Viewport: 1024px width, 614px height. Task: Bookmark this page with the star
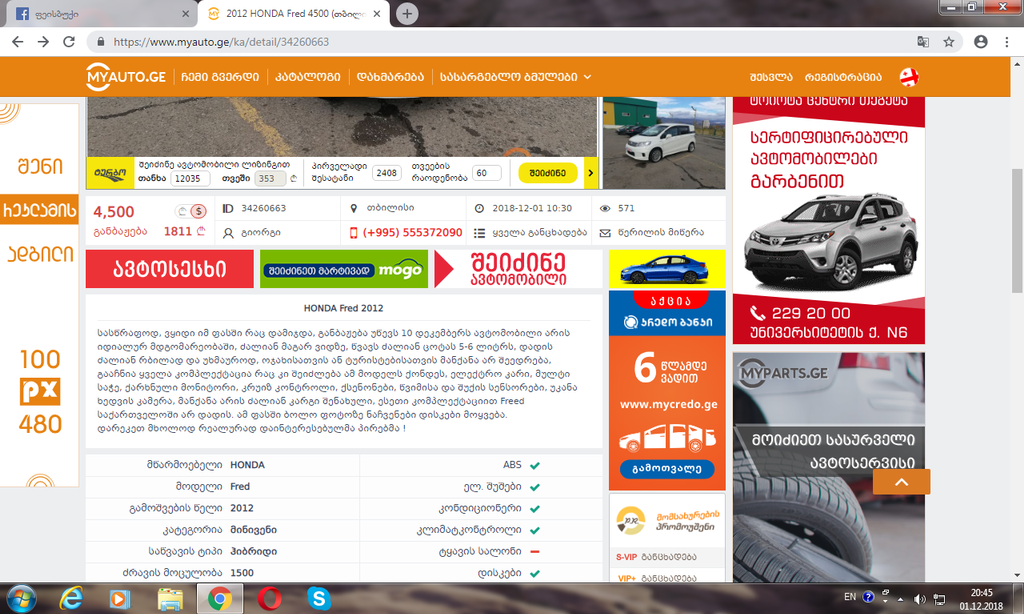point(949,42)
